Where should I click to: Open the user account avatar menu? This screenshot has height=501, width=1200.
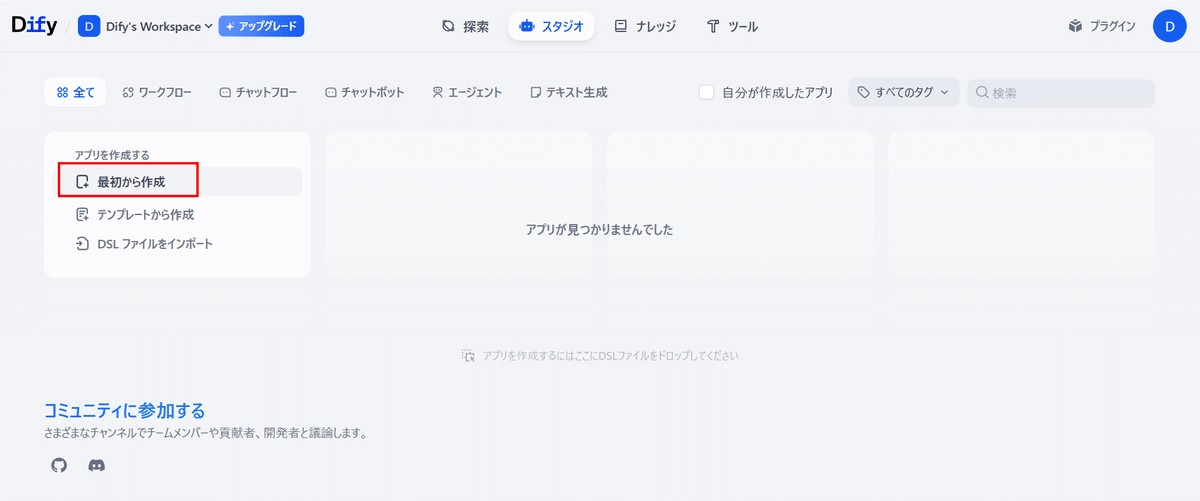pos(1169,26)
